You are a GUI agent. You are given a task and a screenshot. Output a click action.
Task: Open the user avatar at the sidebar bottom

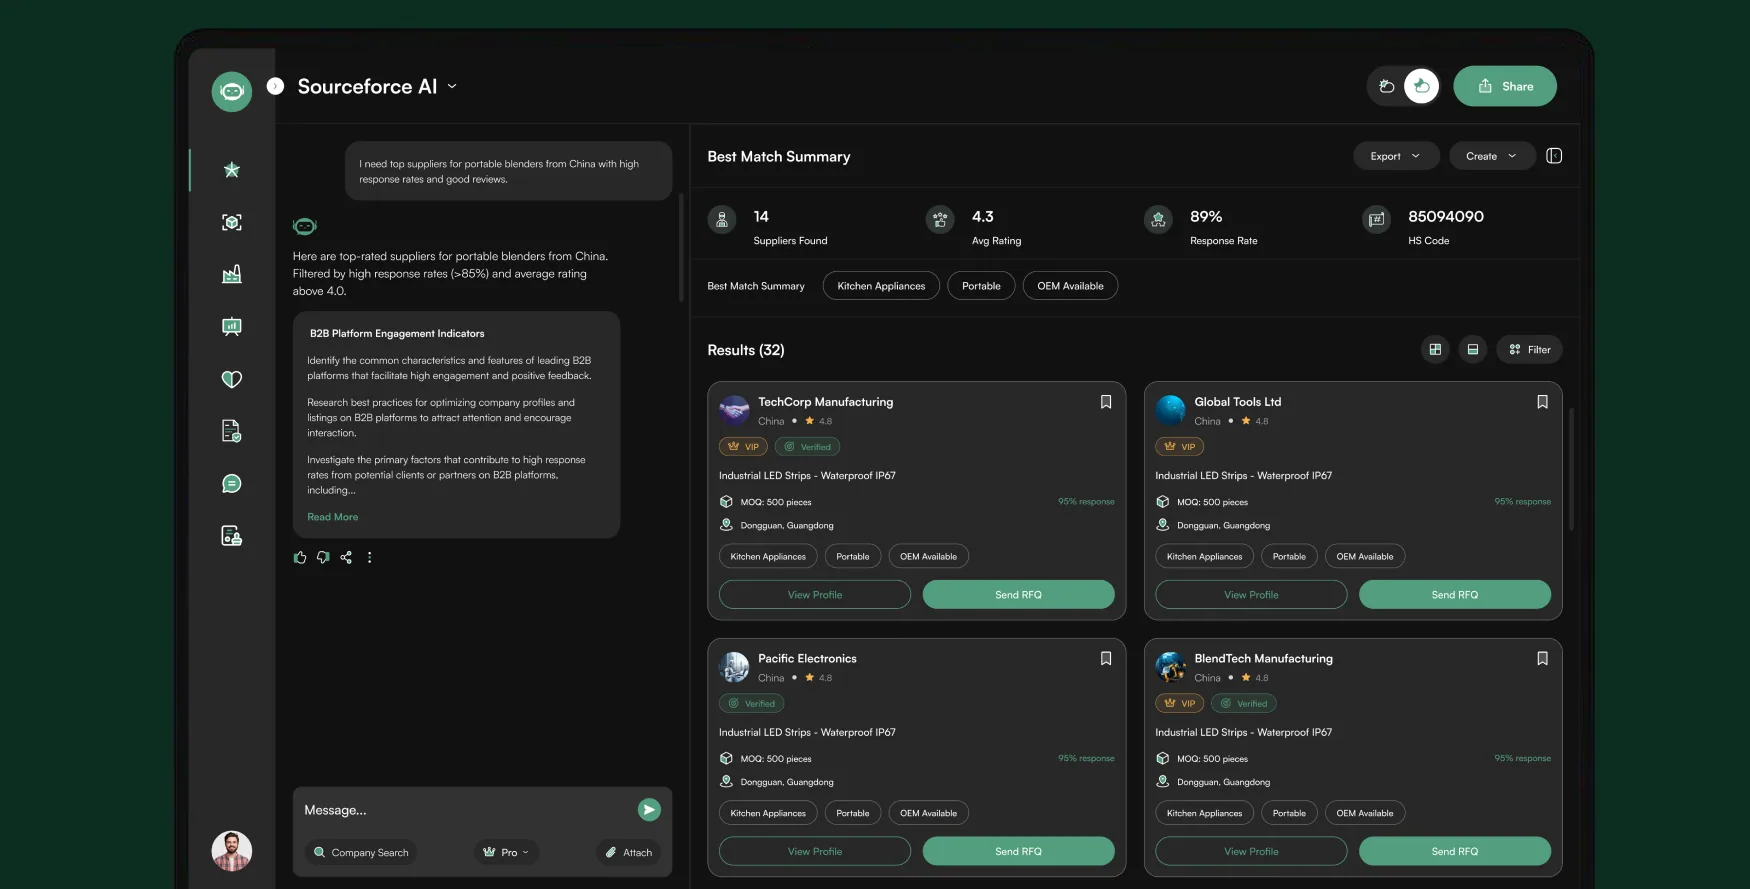point(232,851)
